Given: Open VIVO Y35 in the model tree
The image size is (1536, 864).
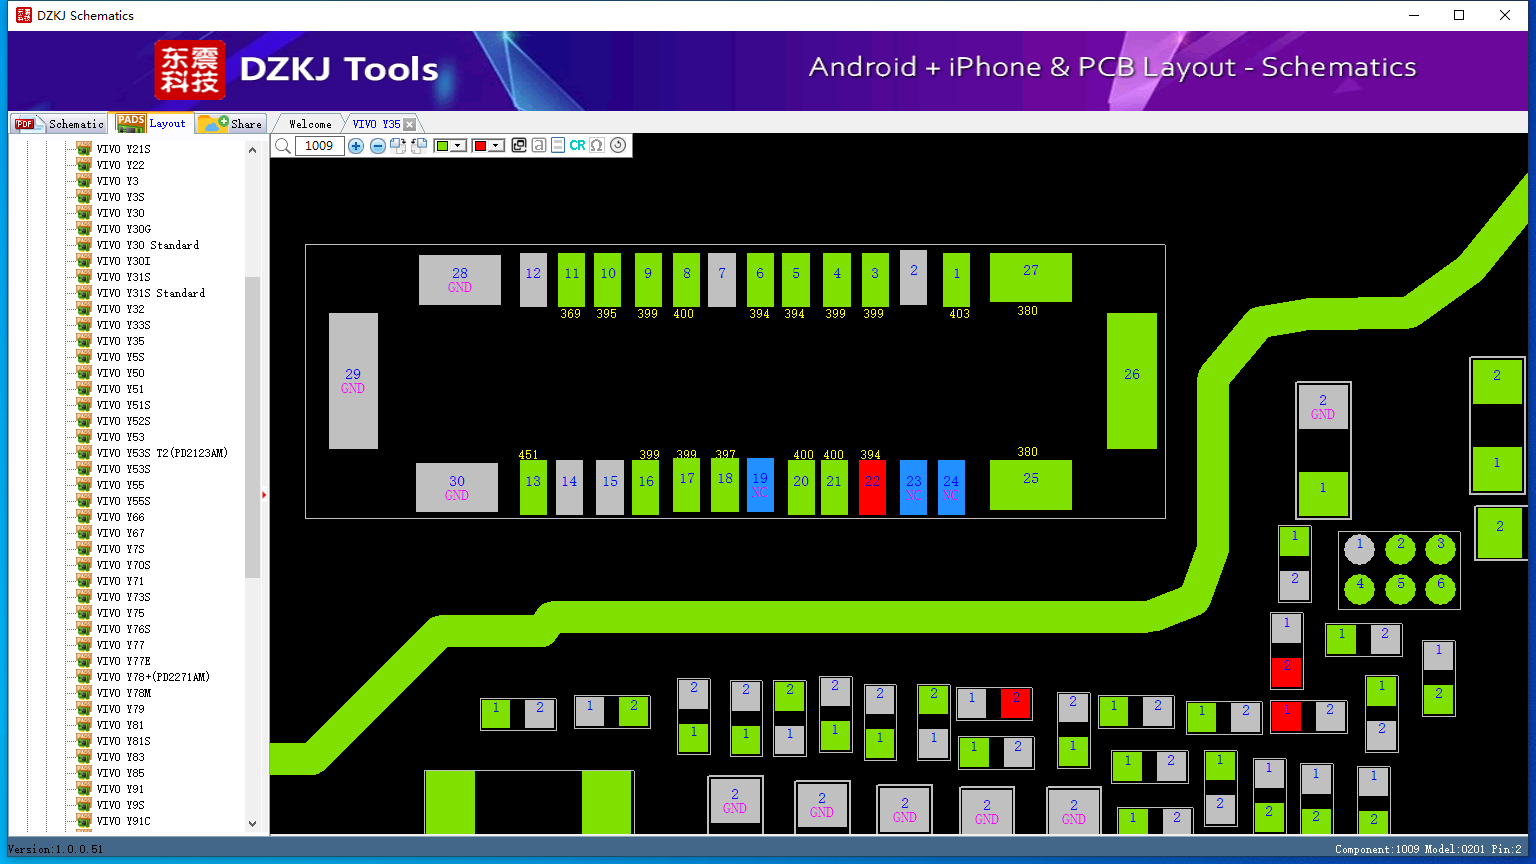Looking at the screenshot, I should (121, 341).
